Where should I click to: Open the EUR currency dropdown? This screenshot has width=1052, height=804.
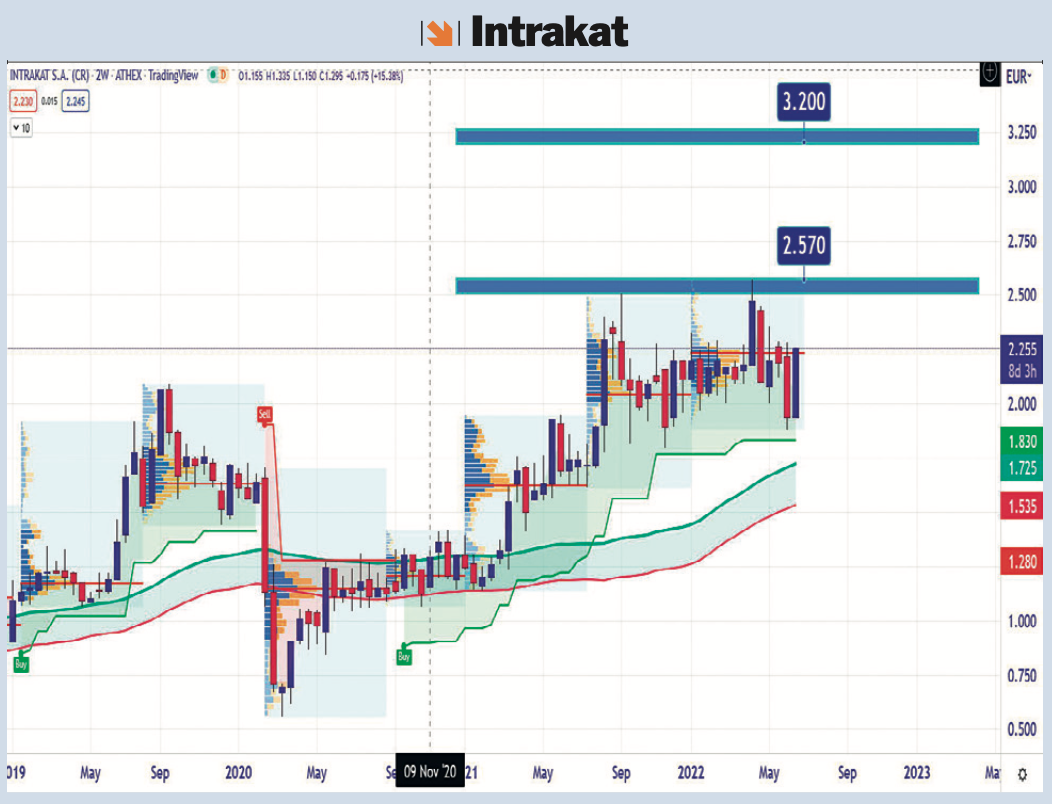coord(1018,77)
